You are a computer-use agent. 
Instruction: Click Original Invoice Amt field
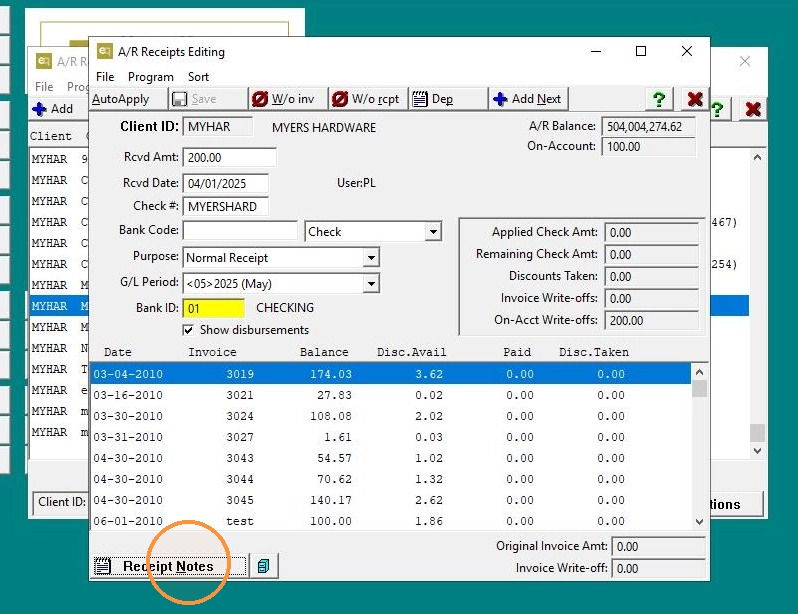(x=658, y=546)
